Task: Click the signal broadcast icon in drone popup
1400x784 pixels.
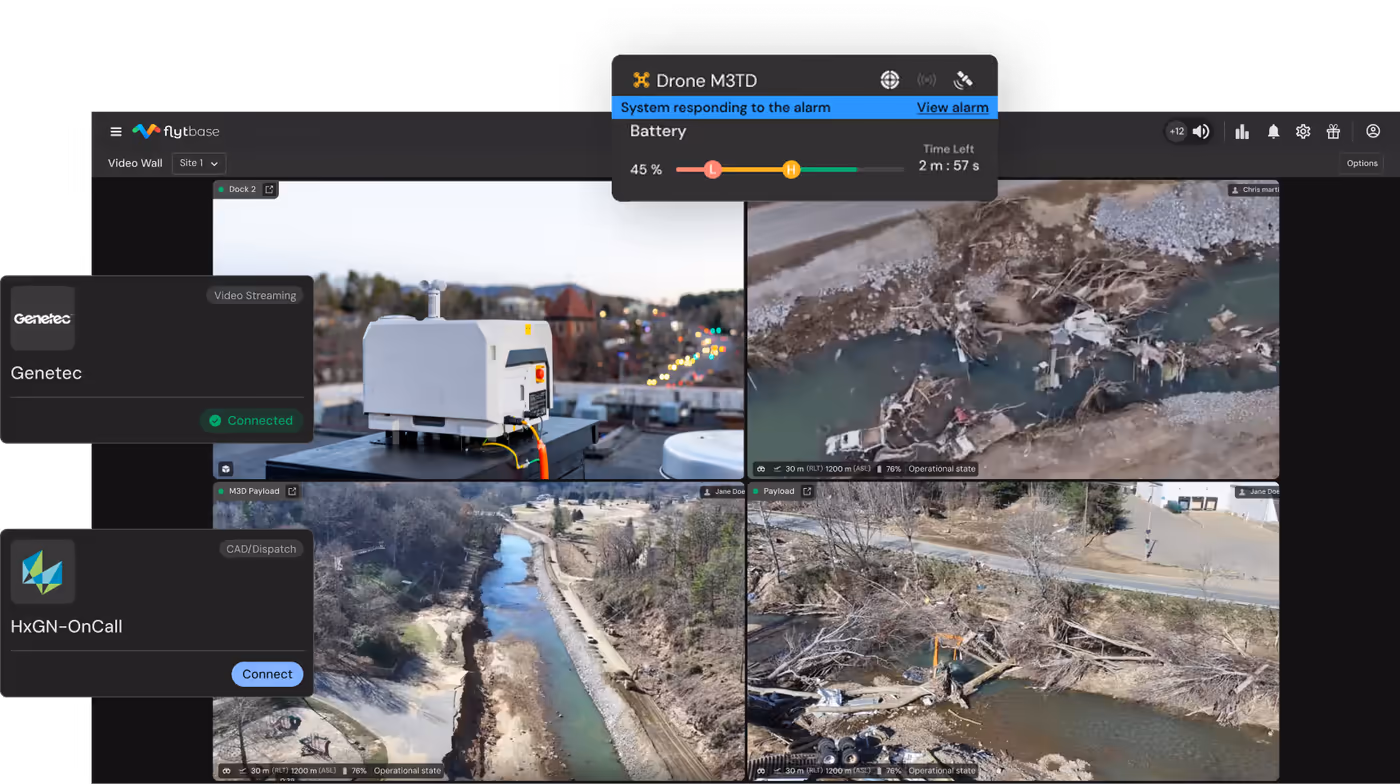Action: 927,80
